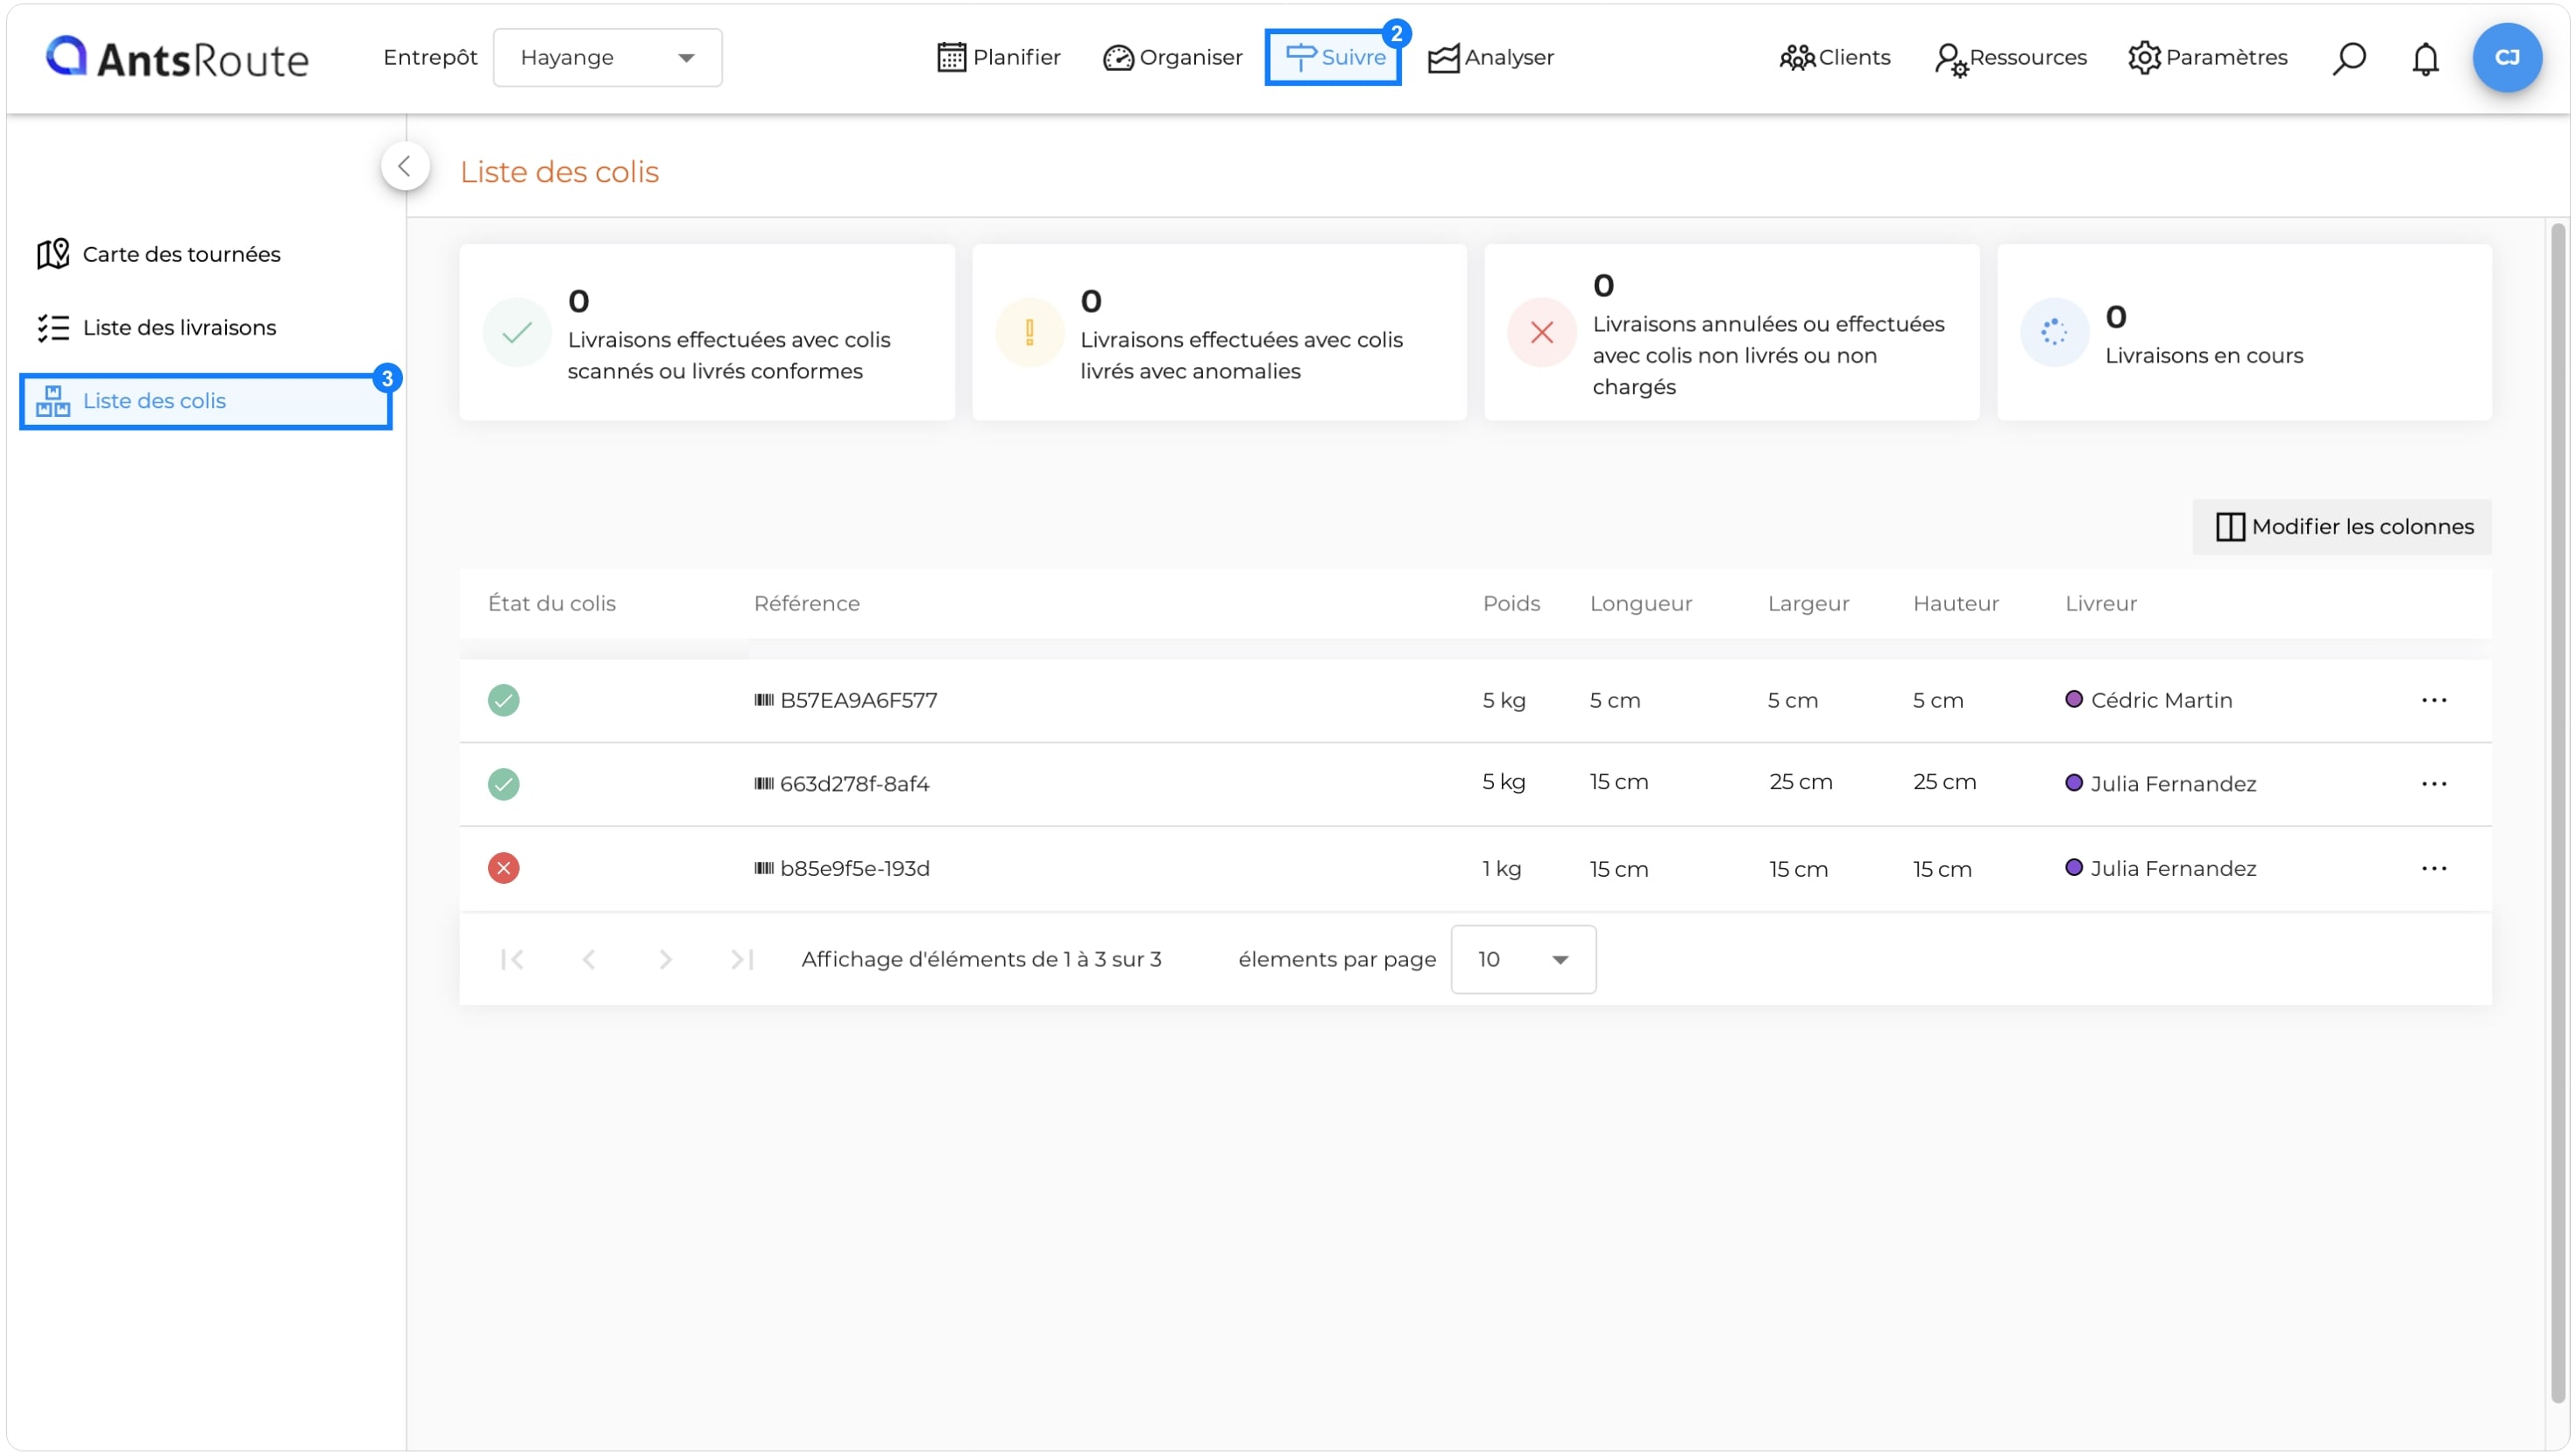
Task: Go to the Analyser tab
Action: pyautogui.click(x=1490, y=57)
